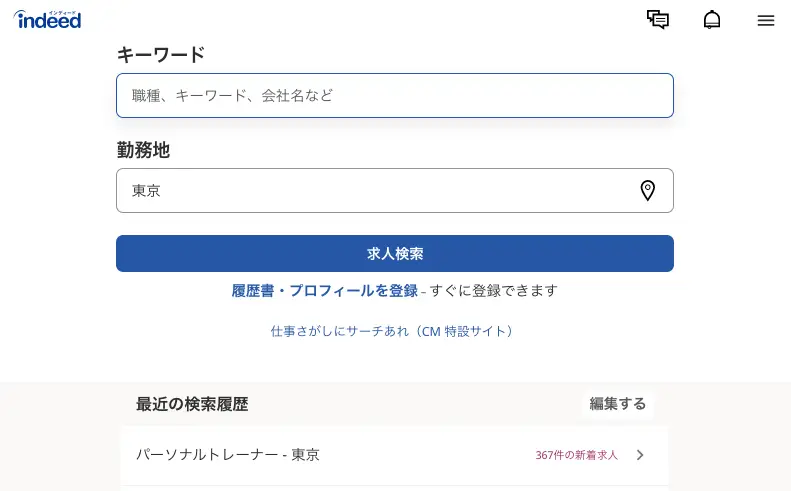Focus the キーワード input field
The height and width of the screenshot is (491, 791).
[394, 95]
